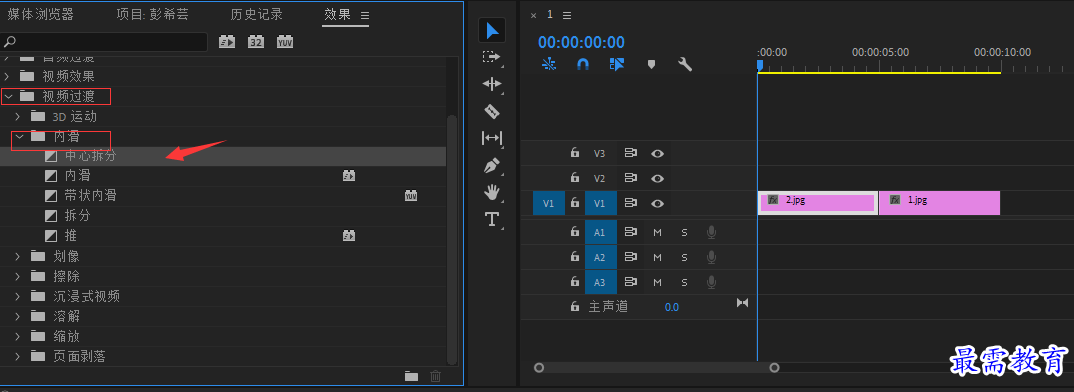Expand the 溶解 folder
The width and height of the screenshot is (1074, 392).
(18, 317)
